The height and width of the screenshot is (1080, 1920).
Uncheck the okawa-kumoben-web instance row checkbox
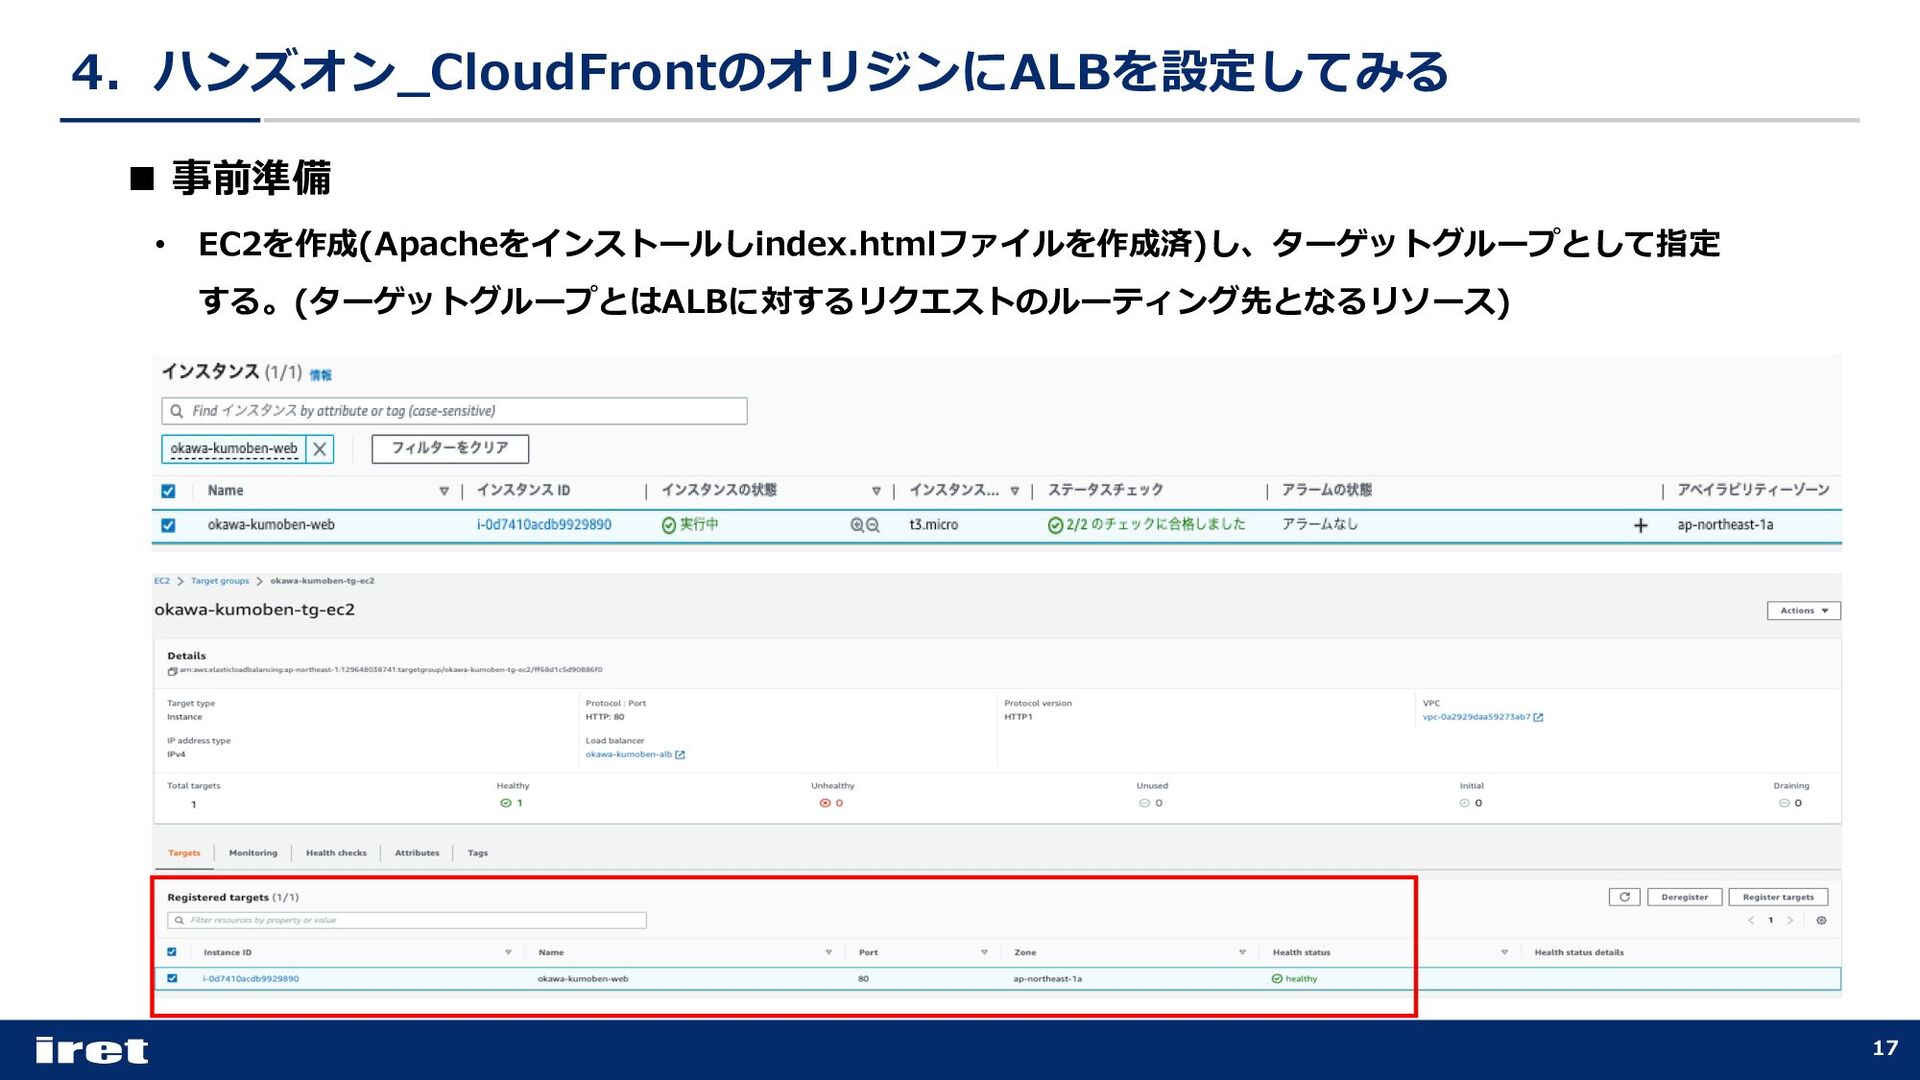pos(168,525)
